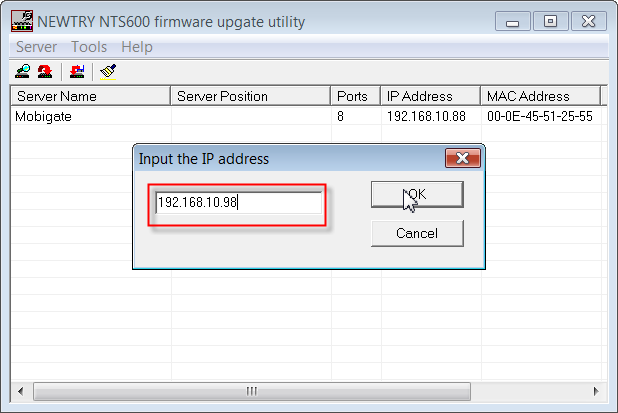Screen dimensions: 618x413
Task: Sort by Server Name column header
Action: 90,96
